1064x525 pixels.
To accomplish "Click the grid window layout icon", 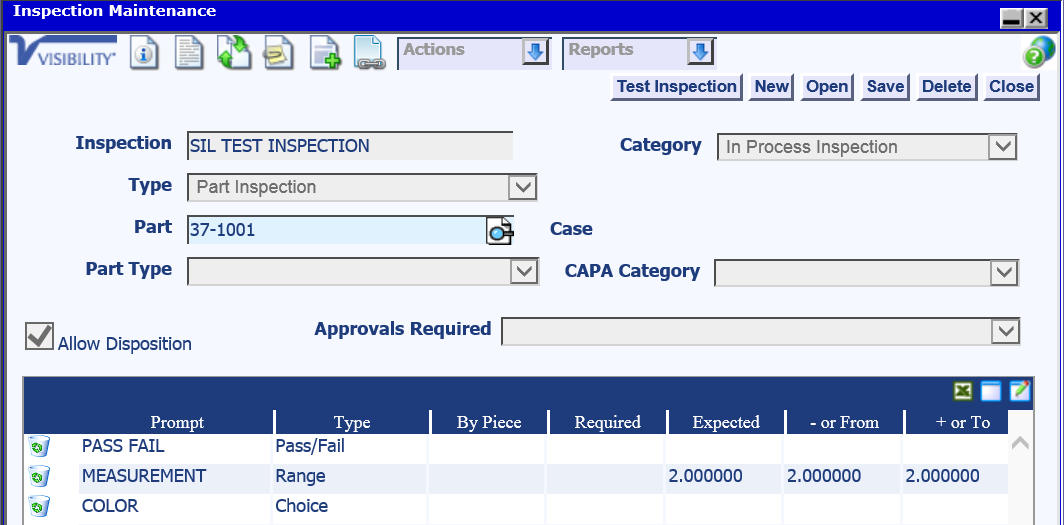I will point(991,391).
